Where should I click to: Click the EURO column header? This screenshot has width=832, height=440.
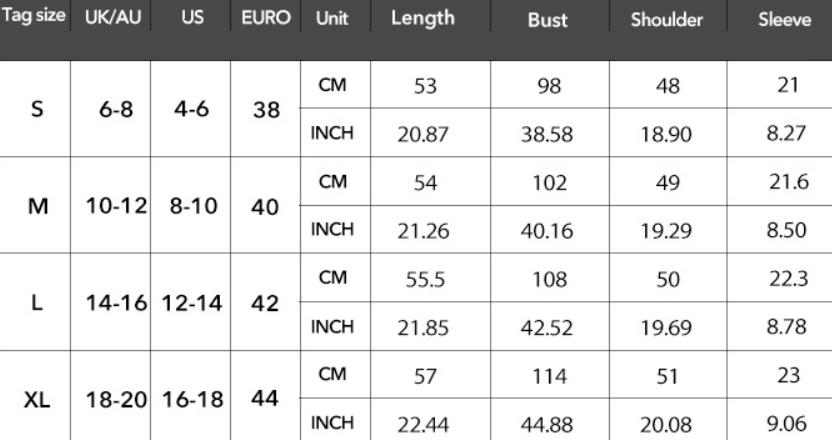265,18
